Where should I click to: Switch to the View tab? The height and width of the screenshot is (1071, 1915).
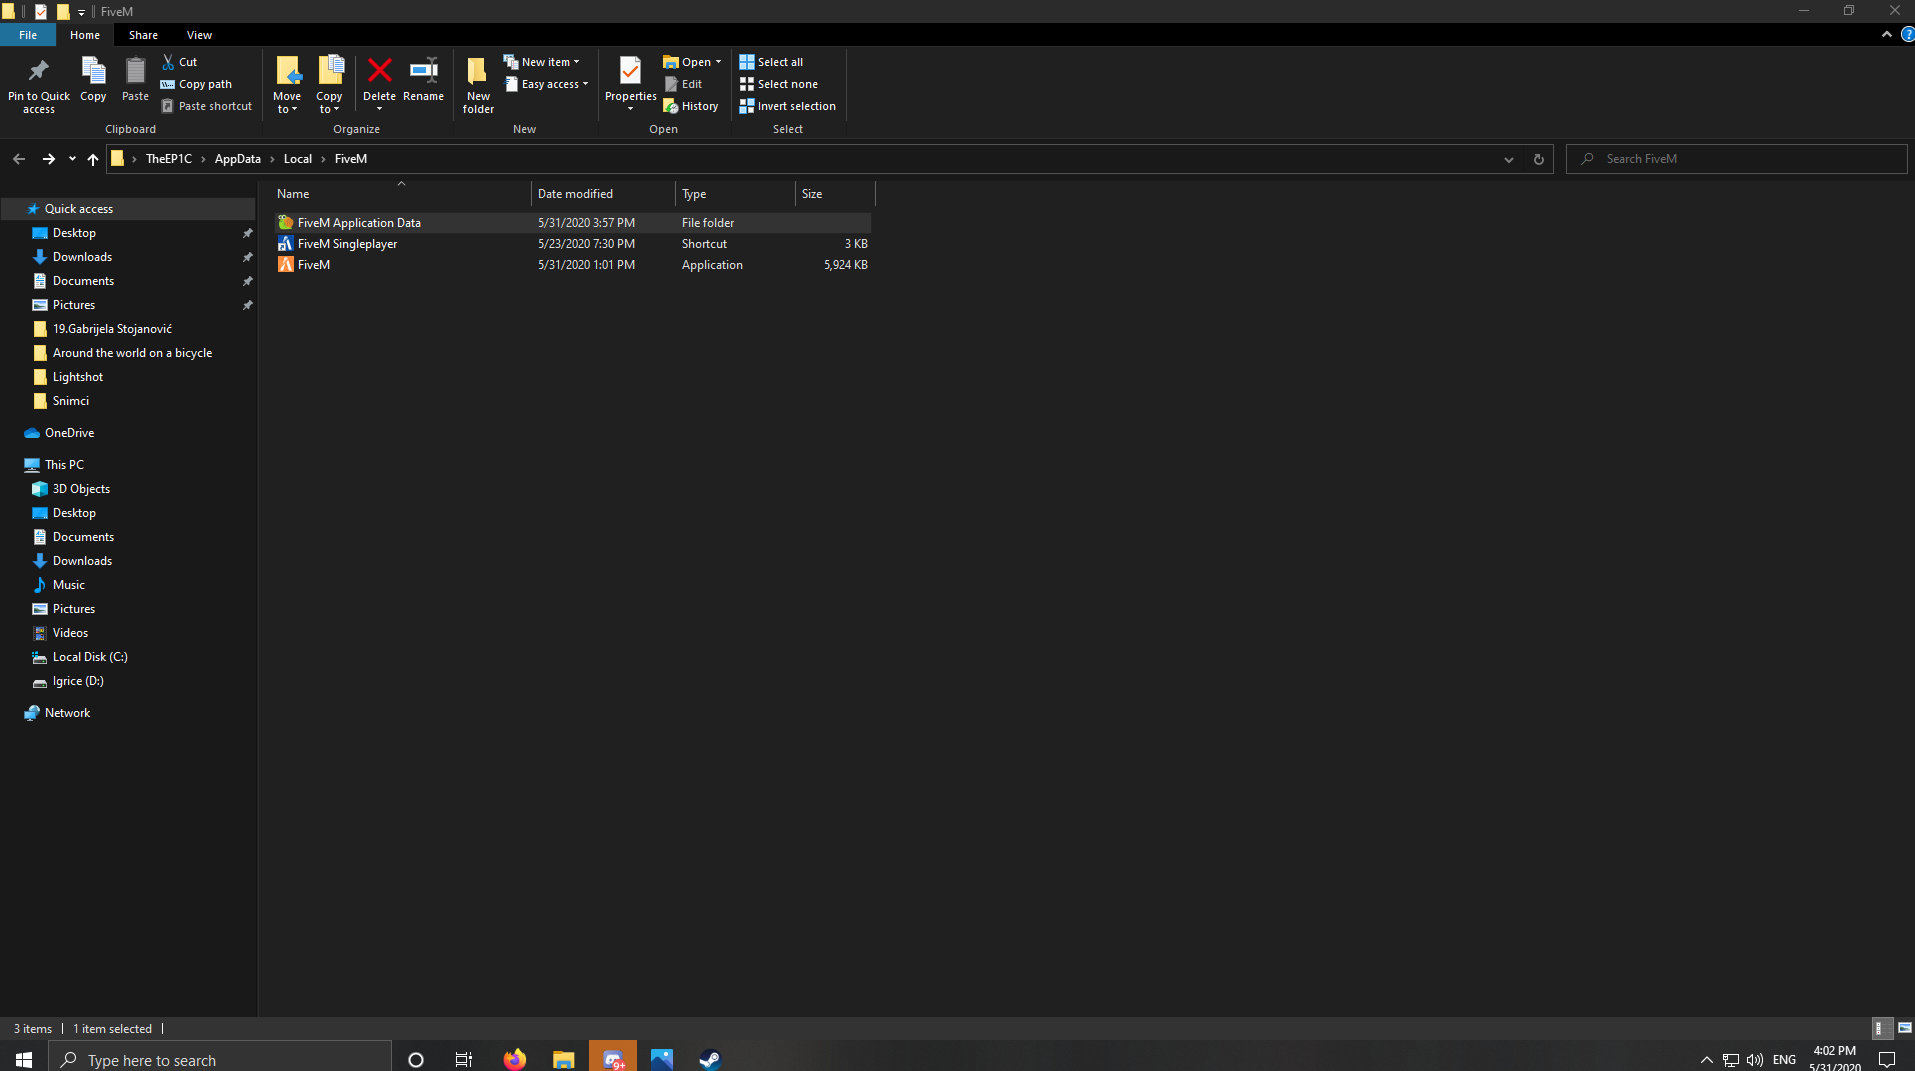[198, 34]
